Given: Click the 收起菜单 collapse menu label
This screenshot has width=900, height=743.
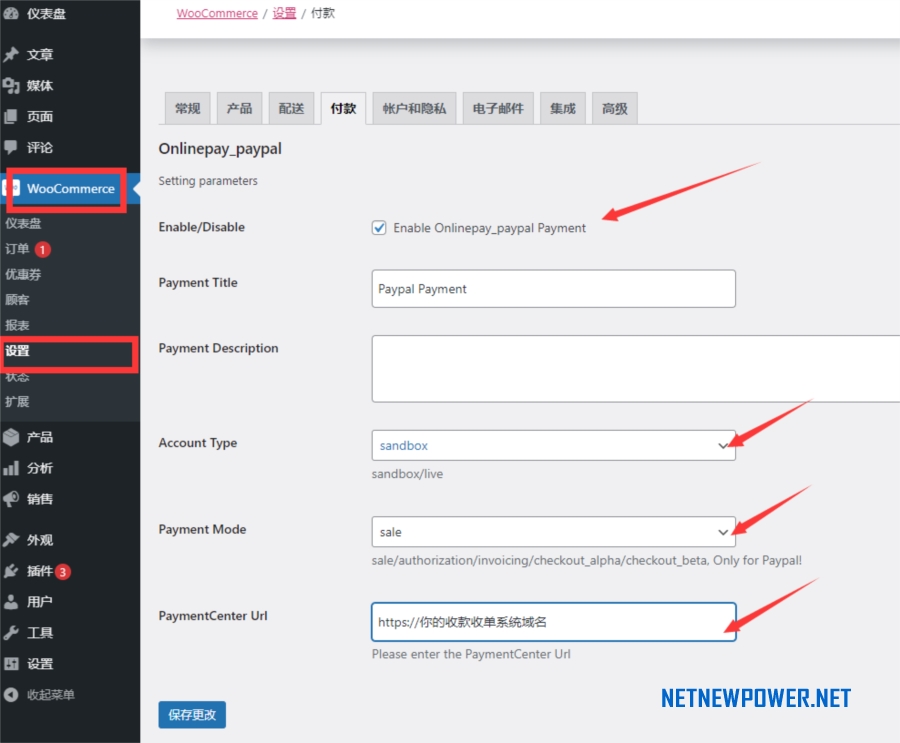Looking at the screenshot, I should point(51,695).
